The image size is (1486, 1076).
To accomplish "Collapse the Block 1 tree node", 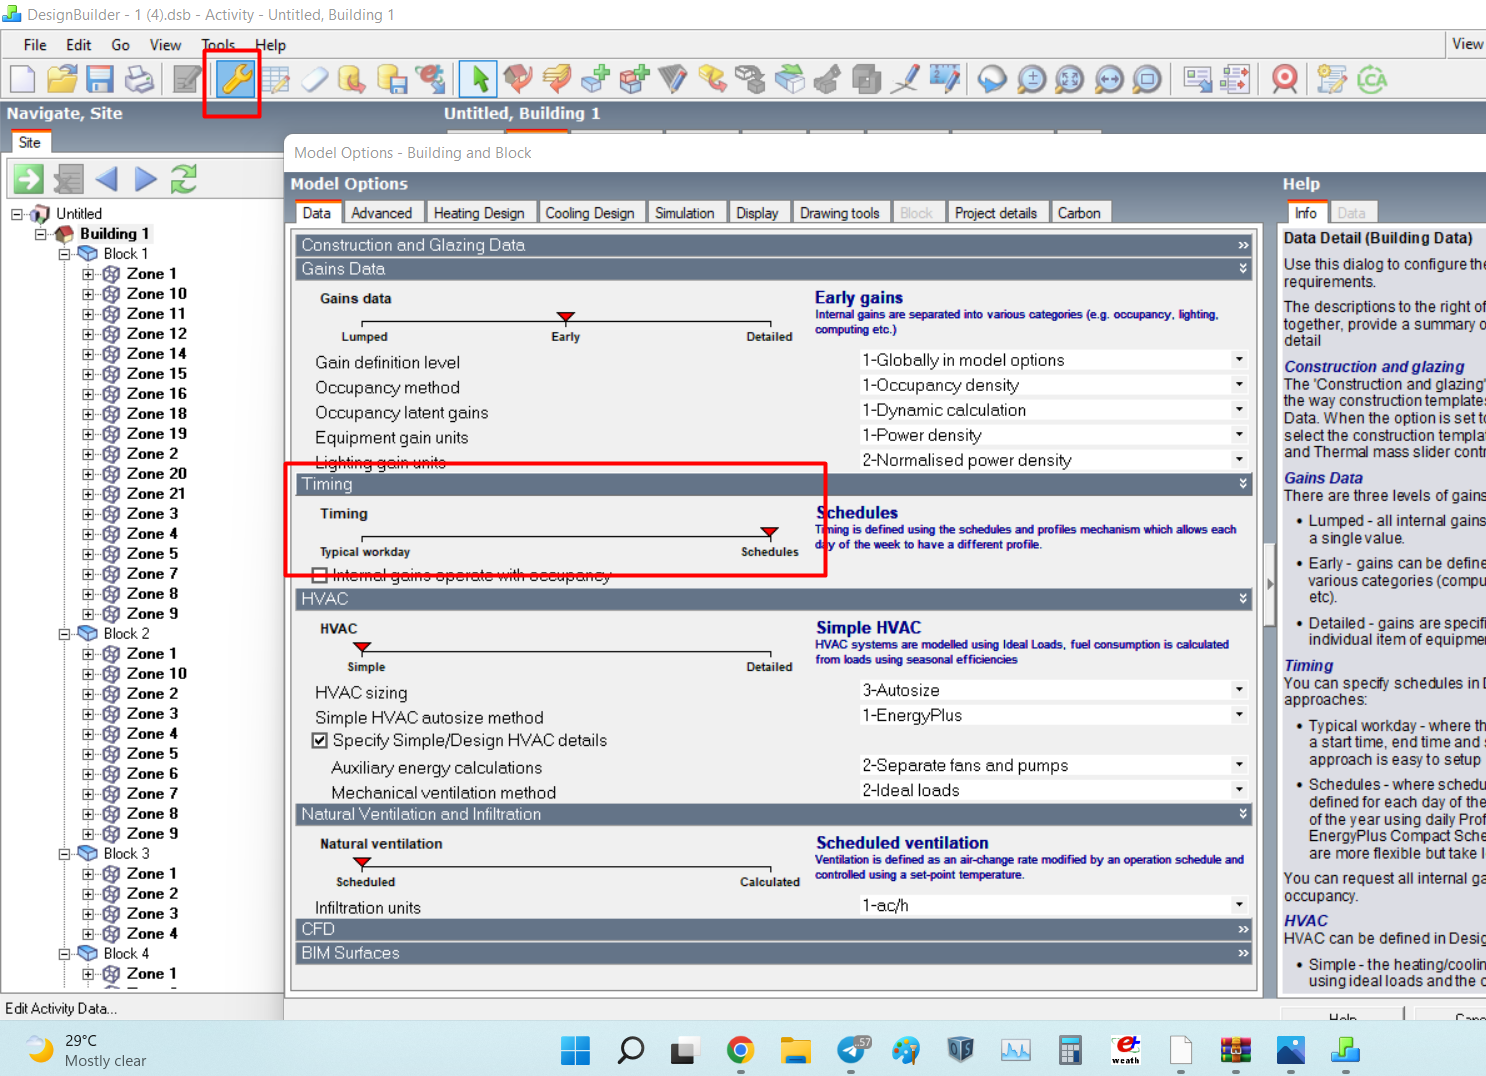I will pyautogui.click(x=65, y=254).
